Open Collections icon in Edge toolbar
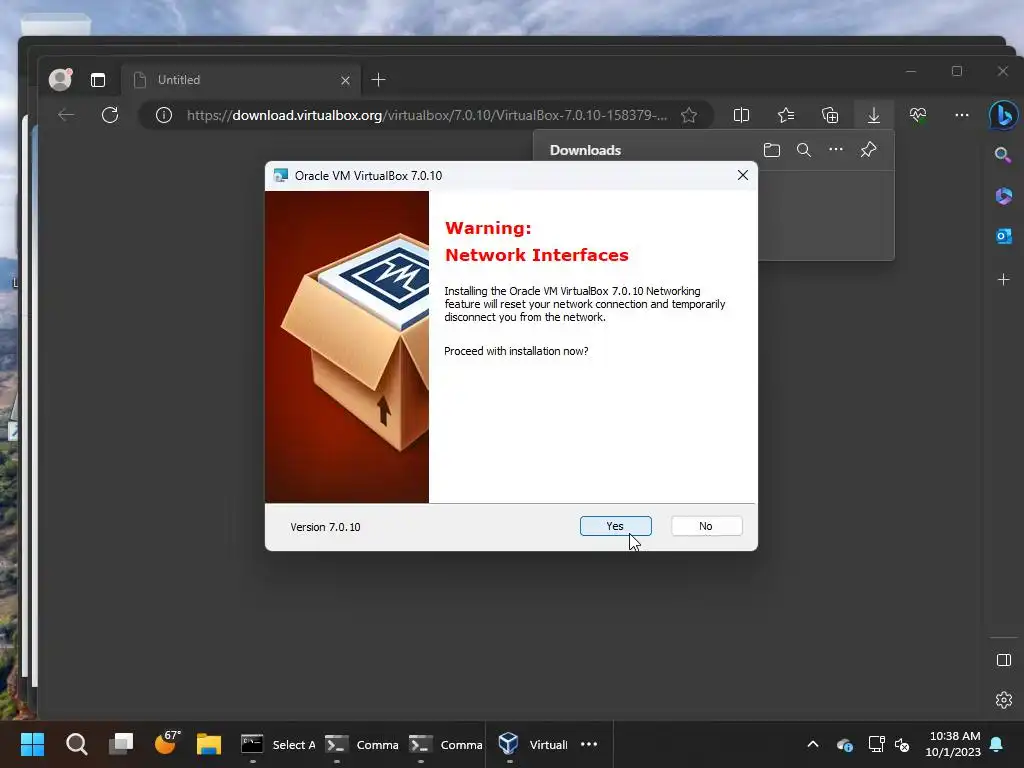1024x768 pixels. [x=830, y=116]
